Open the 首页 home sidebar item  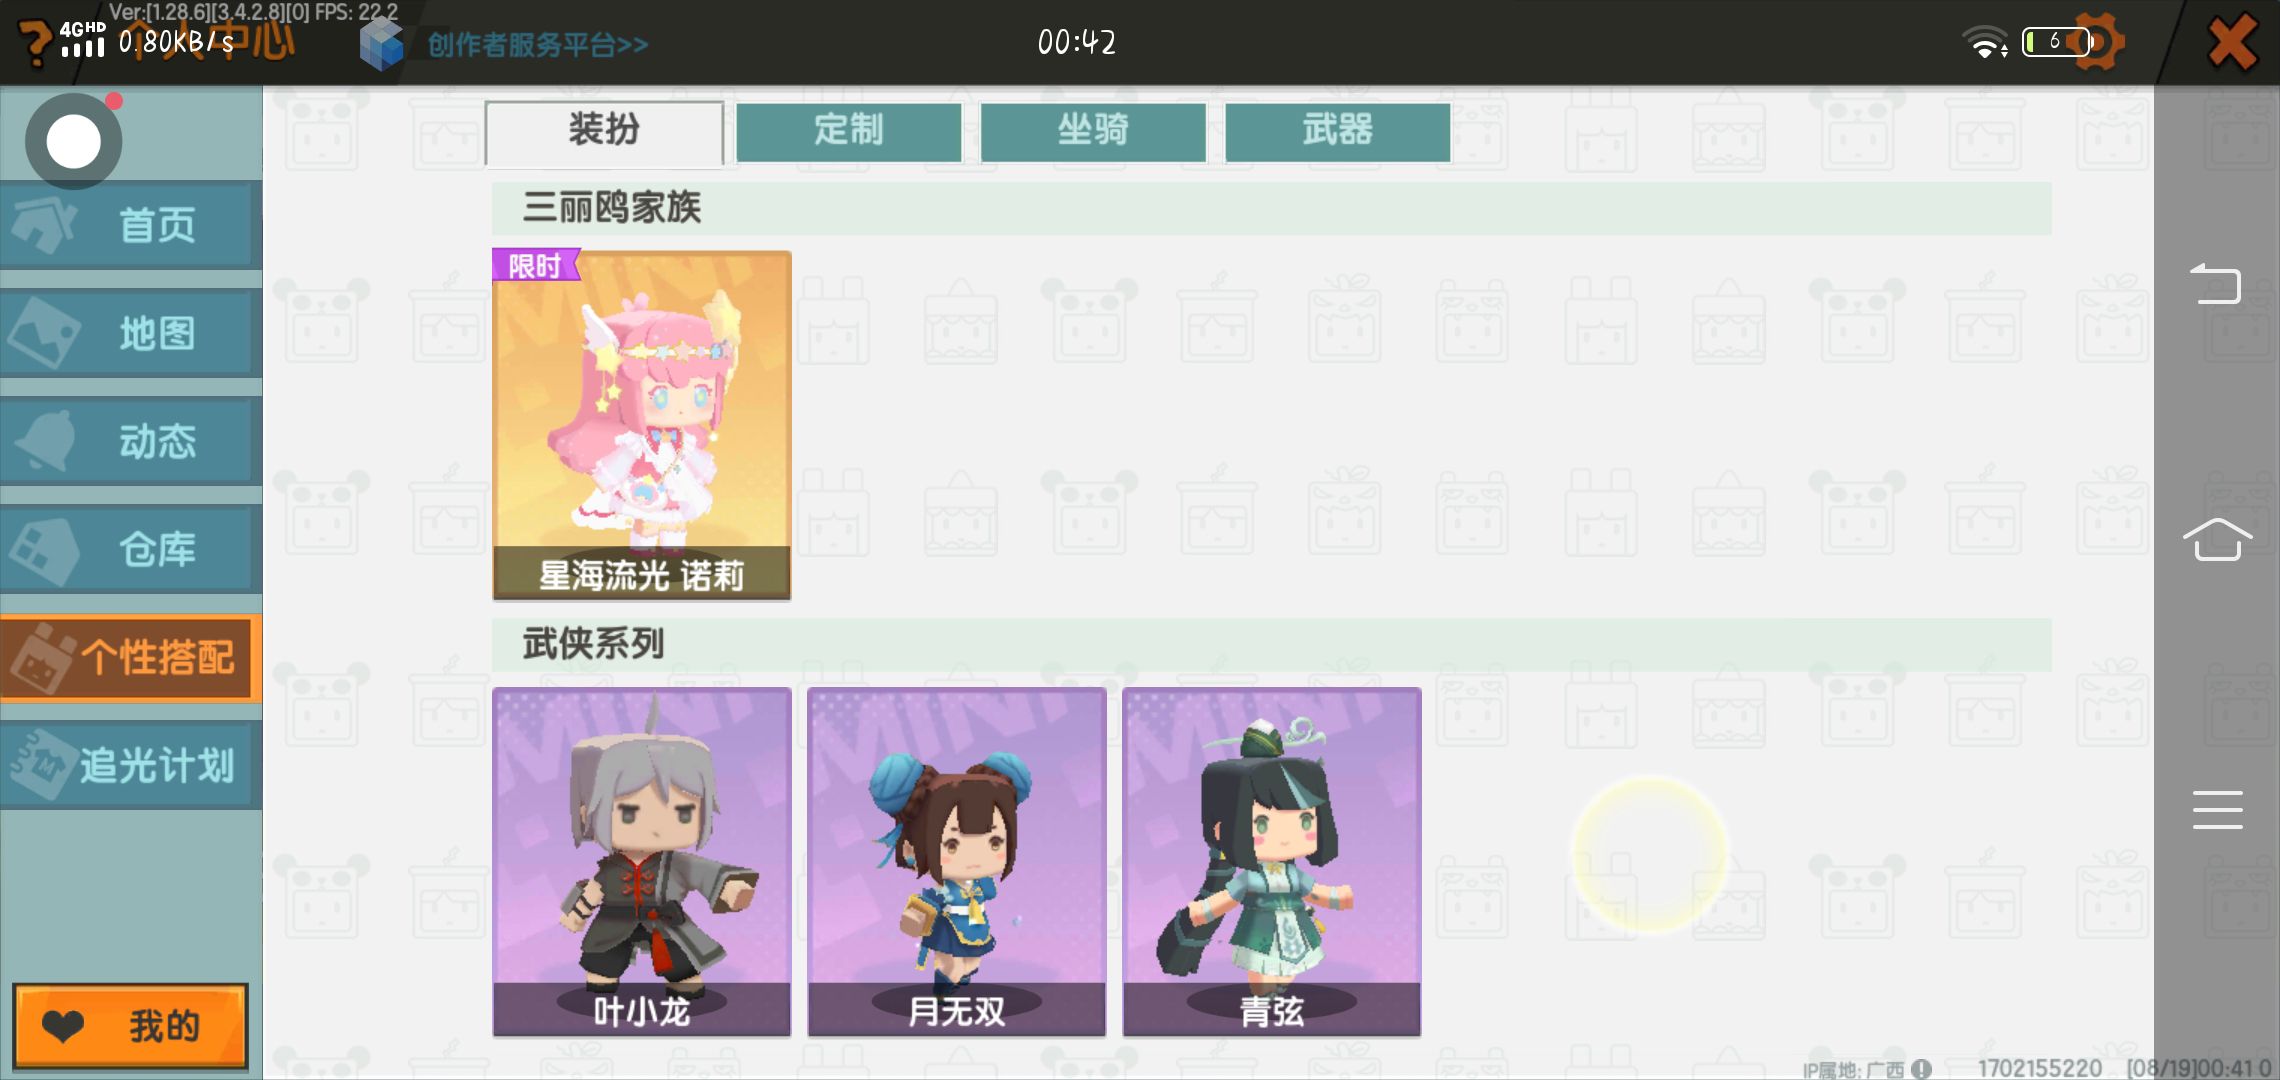pos(131,225)
